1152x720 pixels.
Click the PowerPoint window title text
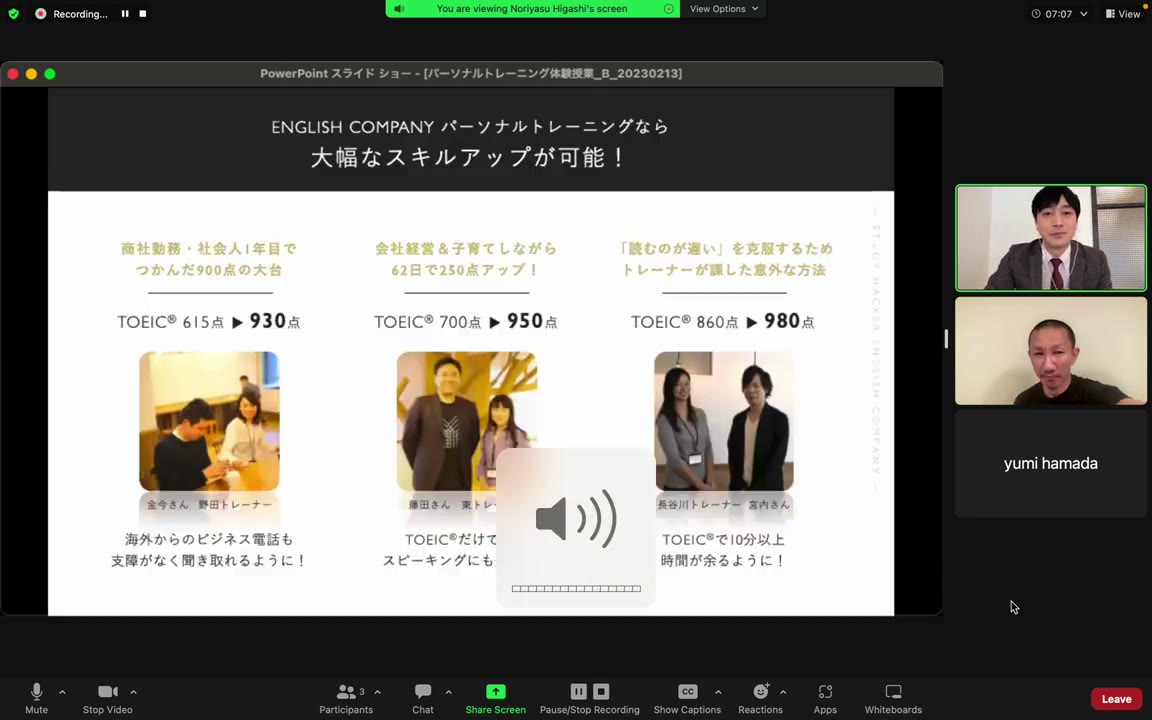pyautogui.click(x=471, y=73)
